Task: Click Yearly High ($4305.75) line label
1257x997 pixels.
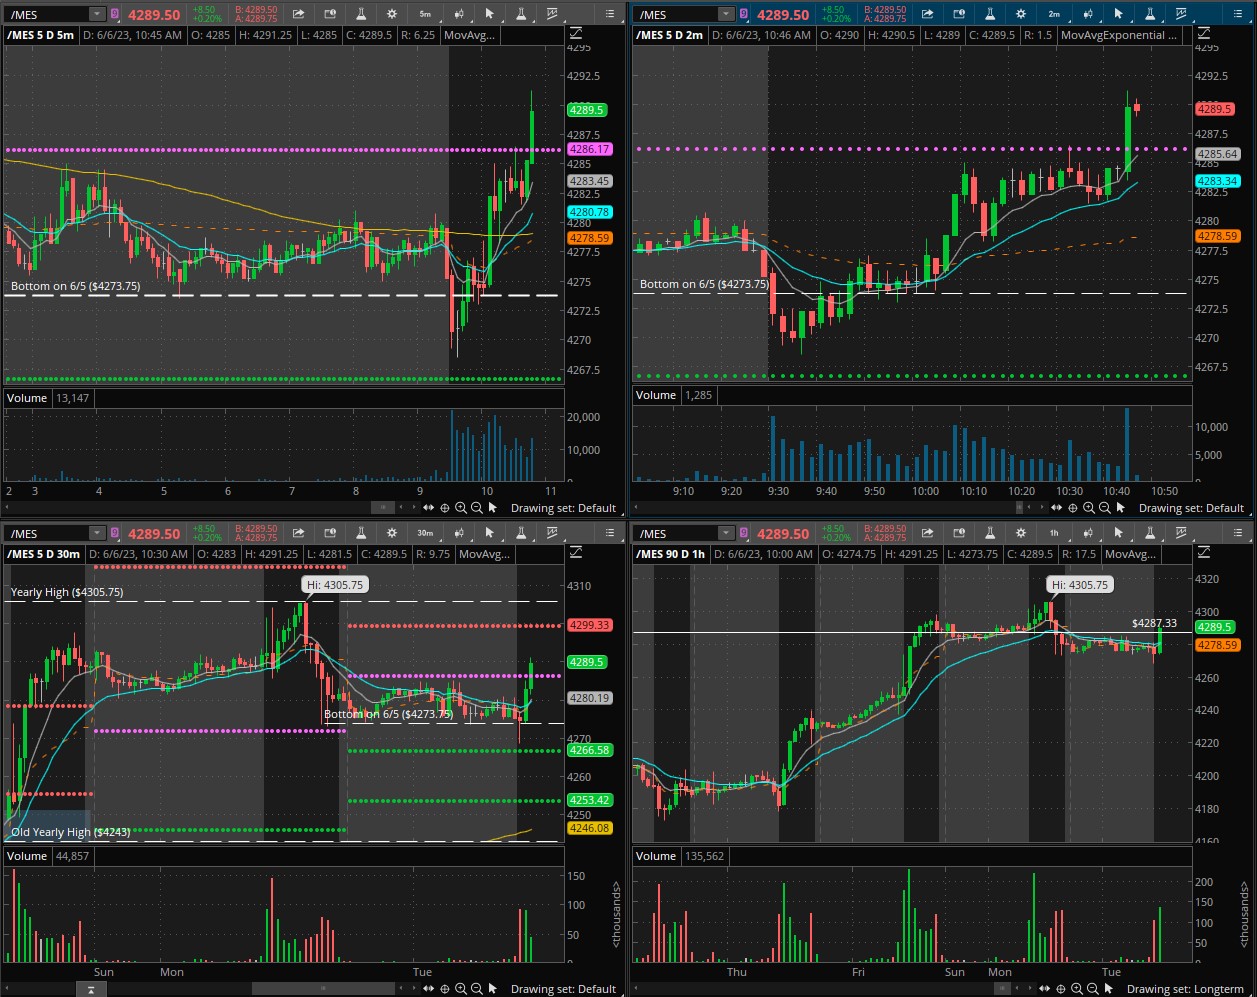Action: tap(66, 592)
